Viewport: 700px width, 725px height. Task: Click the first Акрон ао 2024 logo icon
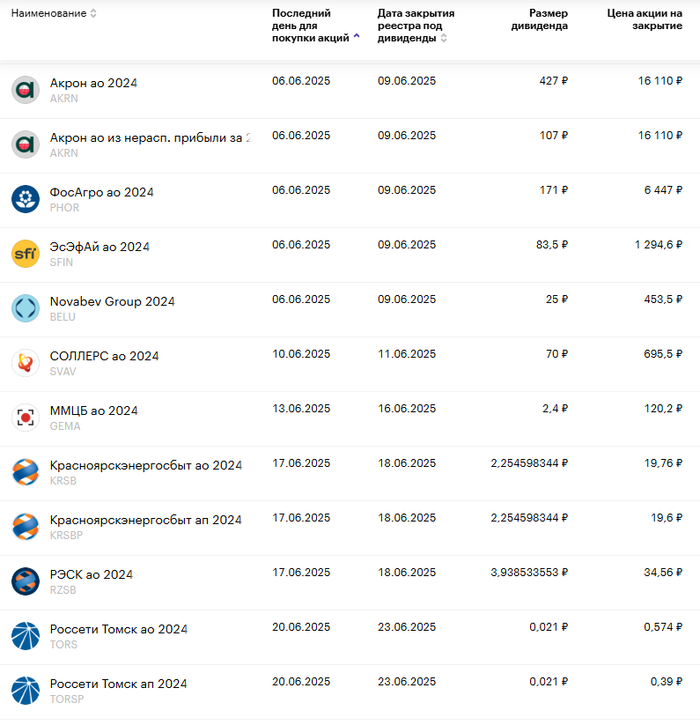25,90
